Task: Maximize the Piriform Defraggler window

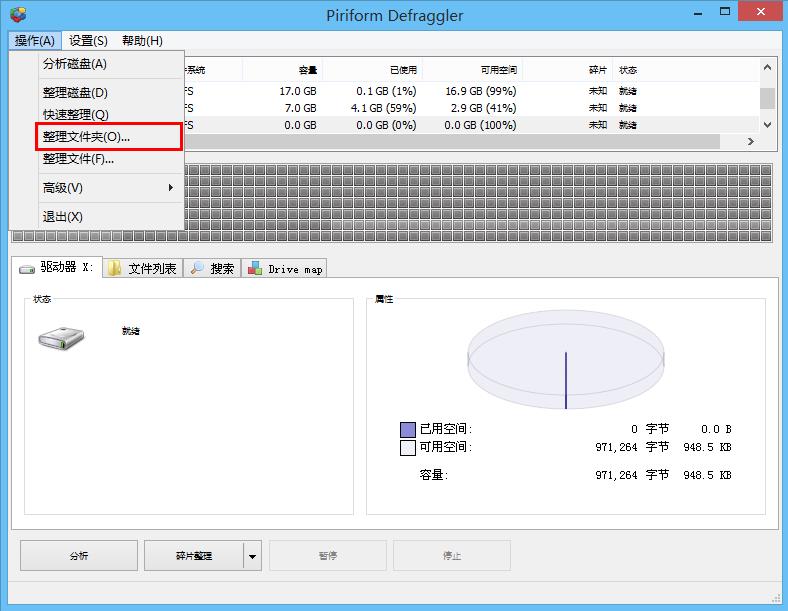Action: tap(724, 12)
